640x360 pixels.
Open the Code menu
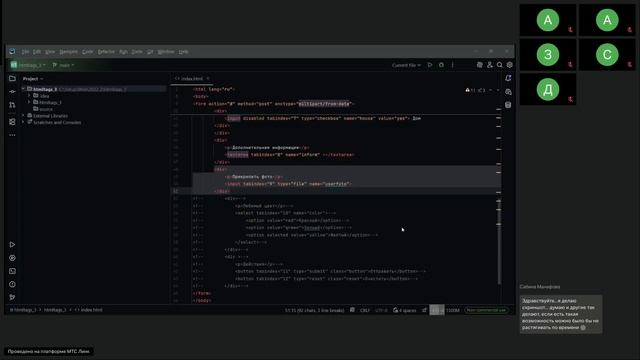pyautogui.click(x=87, y=51)
